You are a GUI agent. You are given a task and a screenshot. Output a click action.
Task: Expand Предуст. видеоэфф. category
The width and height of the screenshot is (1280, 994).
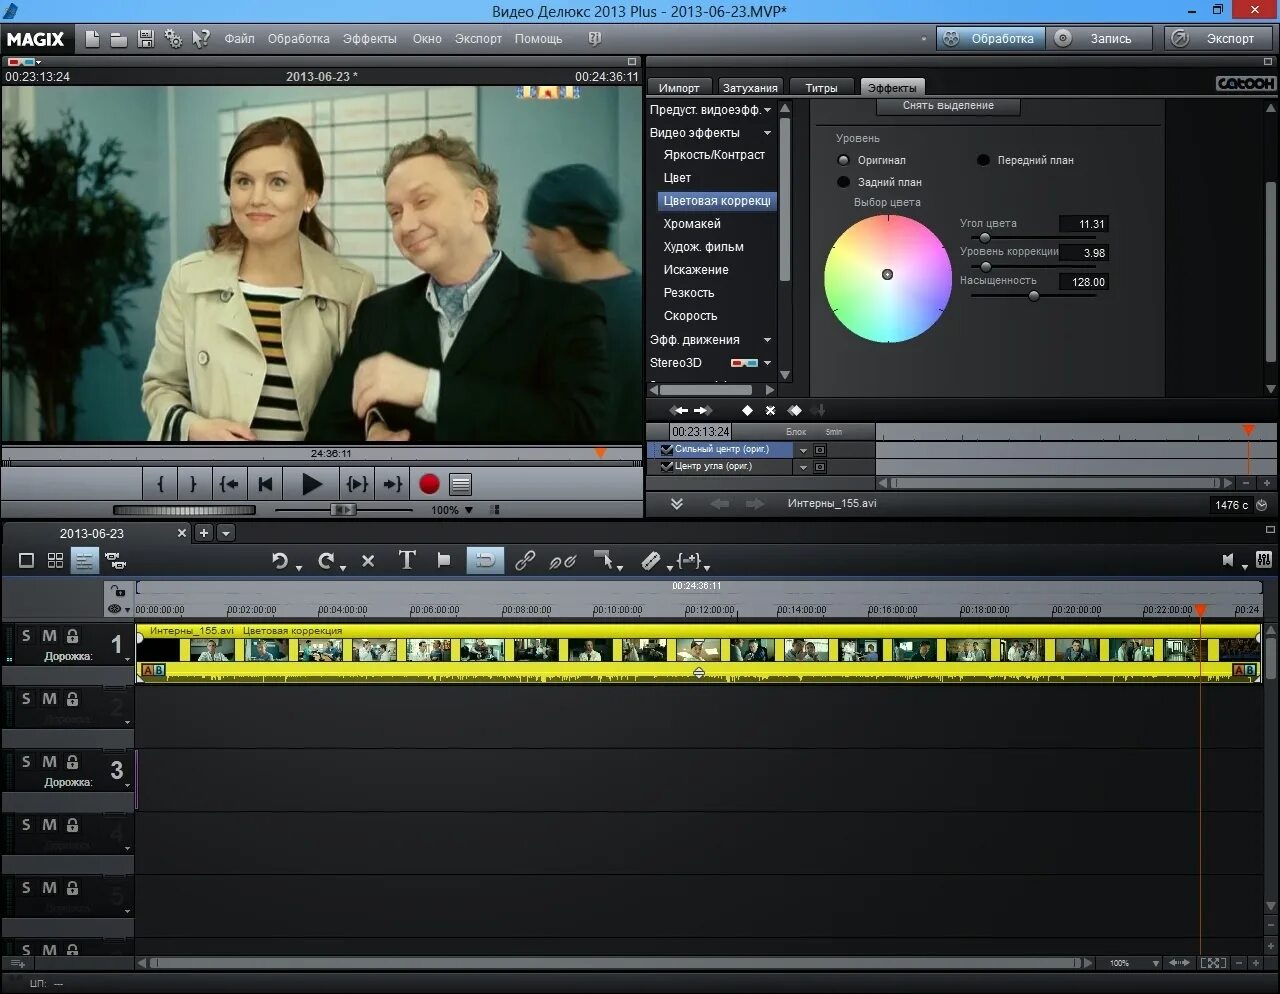click(768, 110)
